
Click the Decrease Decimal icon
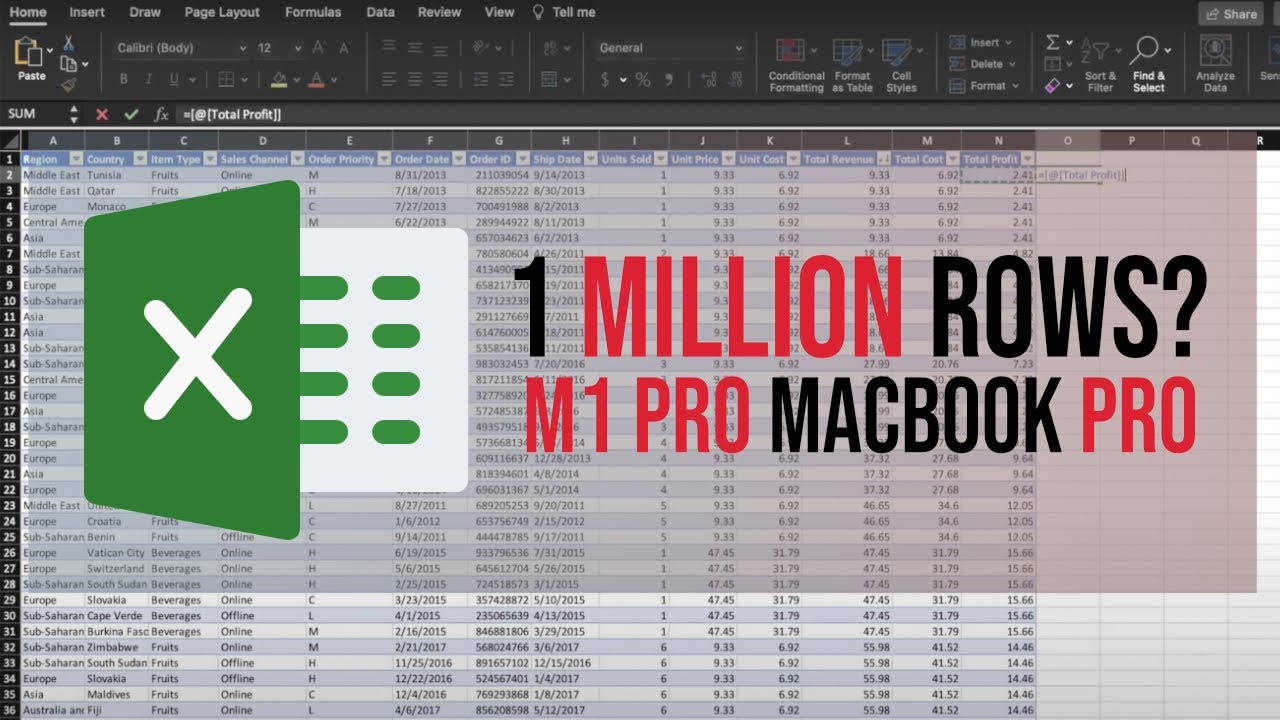733,80
